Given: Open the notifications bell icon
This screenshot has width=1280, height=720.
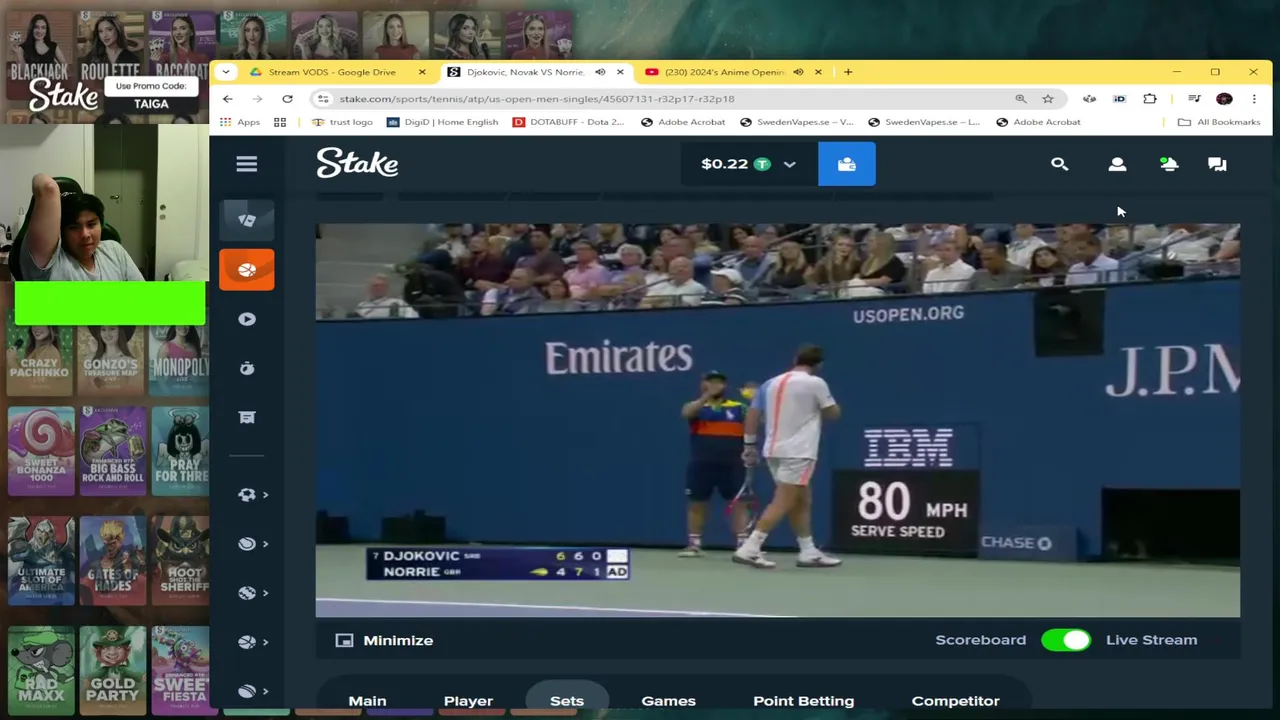Looking at the screenshot, I should click(x=1168, y=164).
